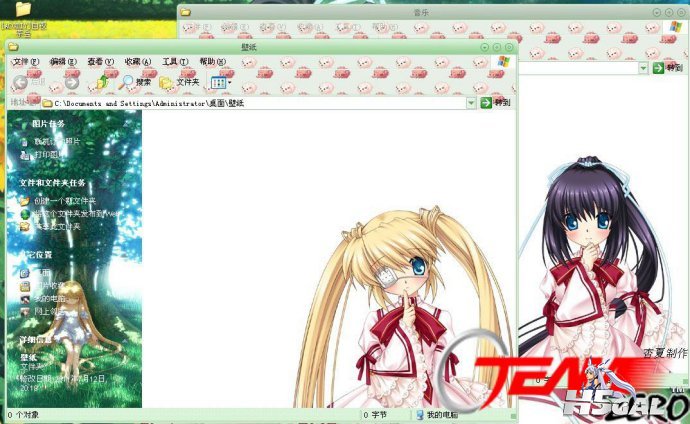Open the 文件 menu in 音乐 window

coord(197,28)
